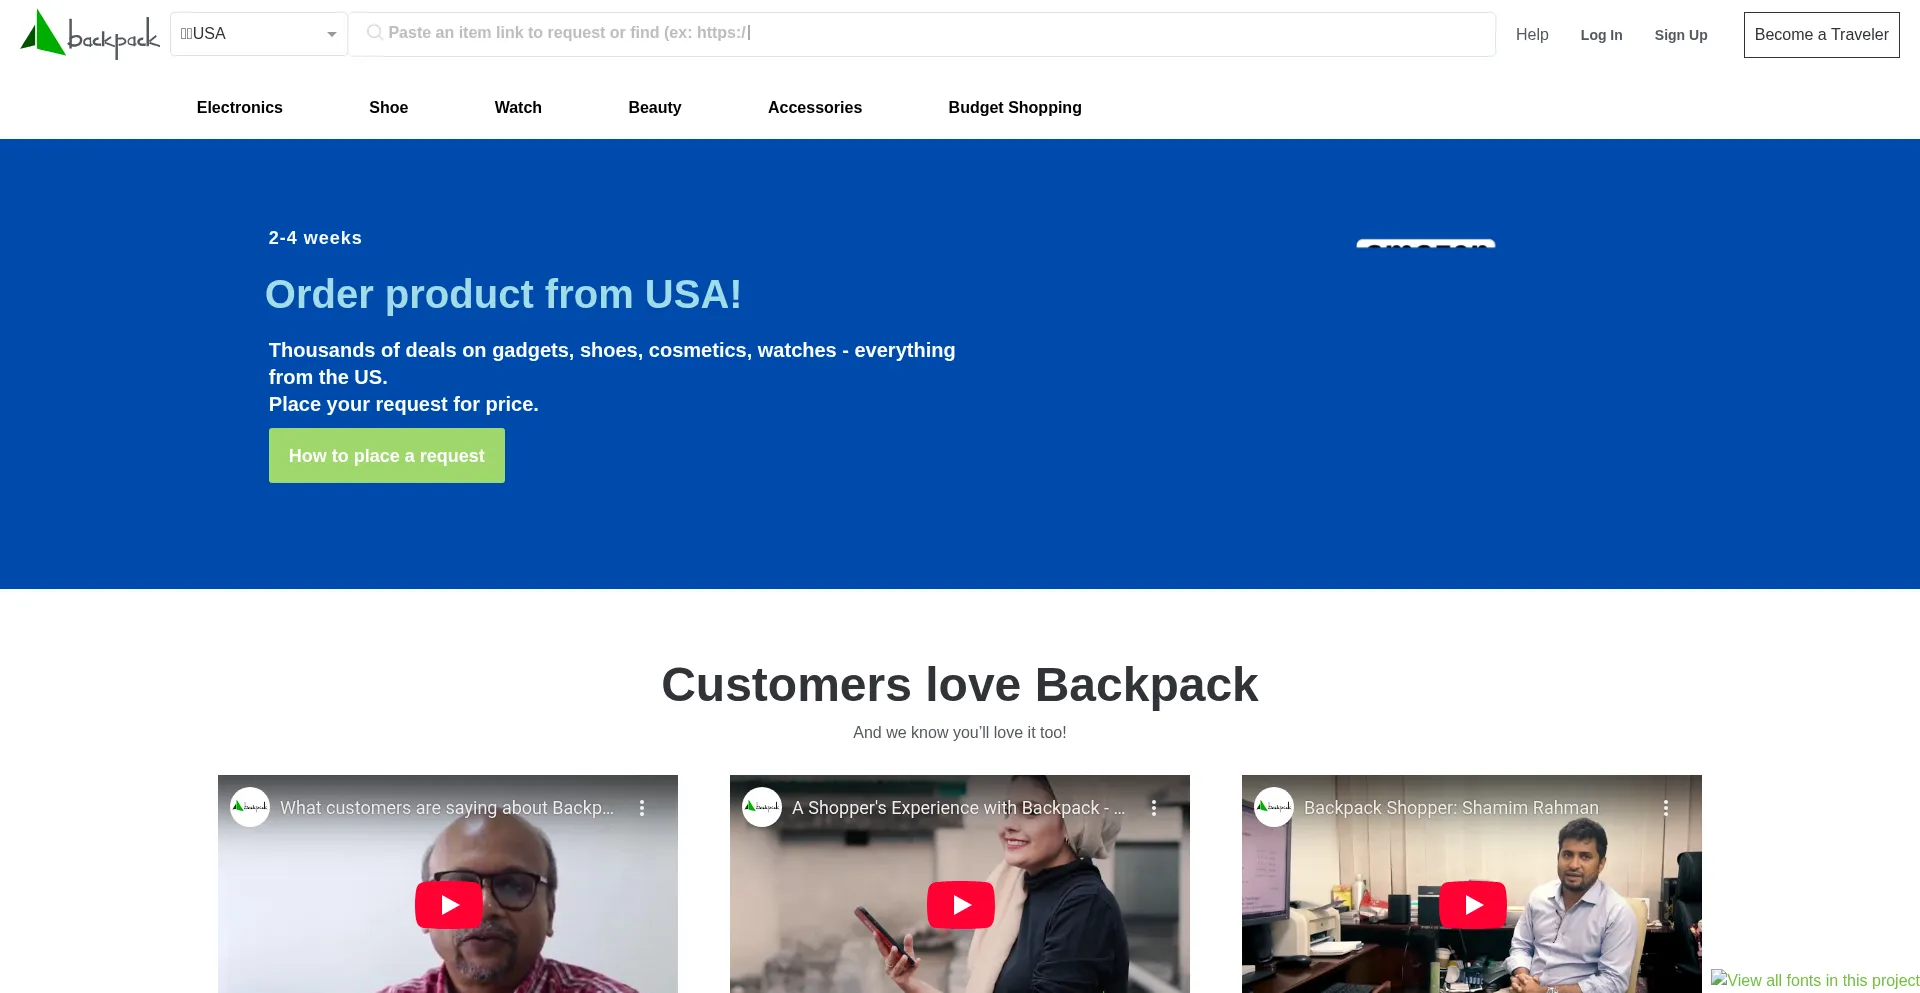Viewport: 1920px width, 993px height.
Task: Open the Budget Shopping category
Action: point(1015,107)
